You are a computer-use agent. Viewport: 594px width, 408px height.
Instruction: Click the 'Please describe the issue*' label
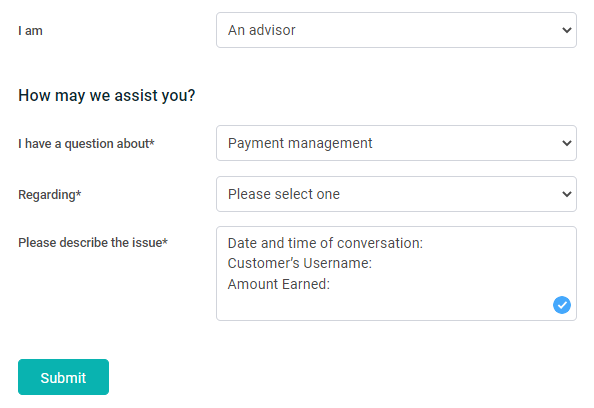click(93, 242)
